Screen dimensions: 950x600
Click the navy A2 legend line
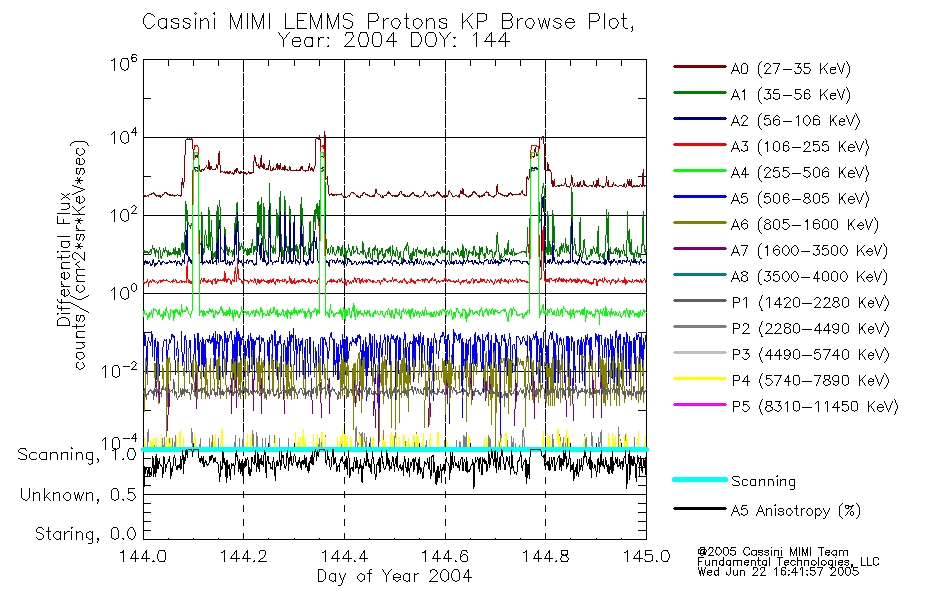(699, 119)
